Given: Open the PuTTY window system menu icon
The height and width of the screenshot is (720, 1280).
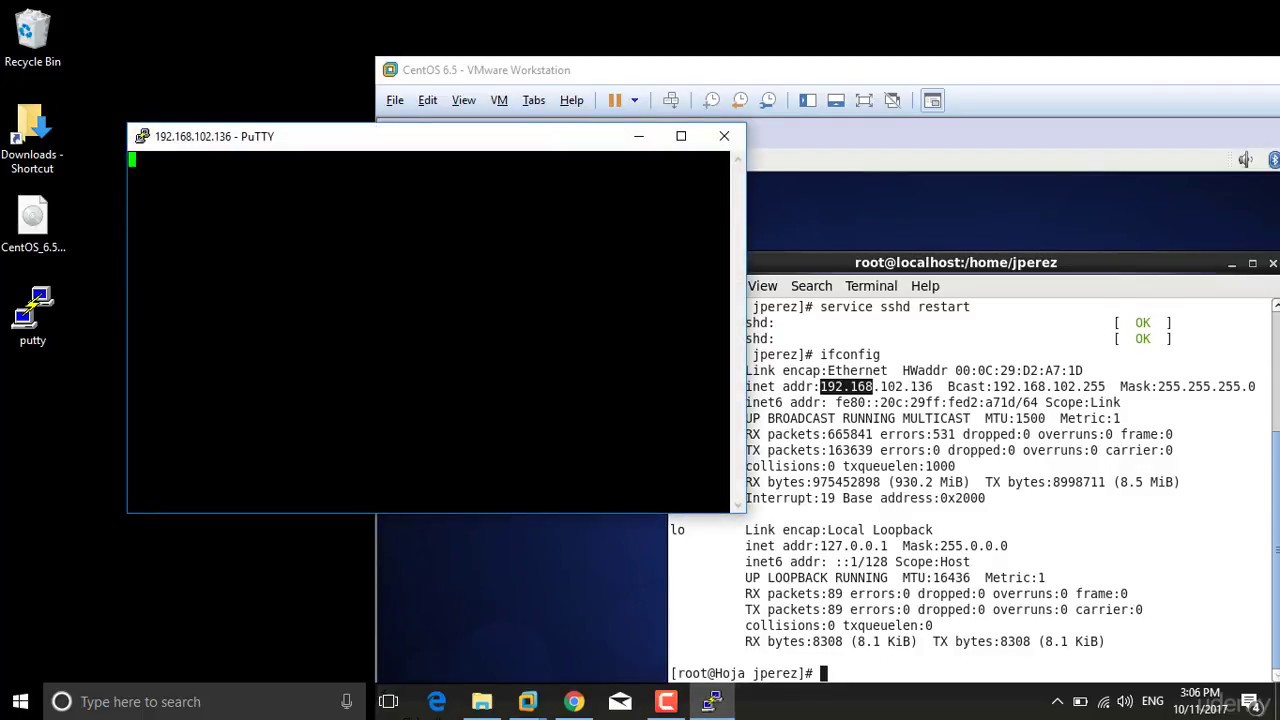Looking at the screenshot, I should (x=142, y=136).
